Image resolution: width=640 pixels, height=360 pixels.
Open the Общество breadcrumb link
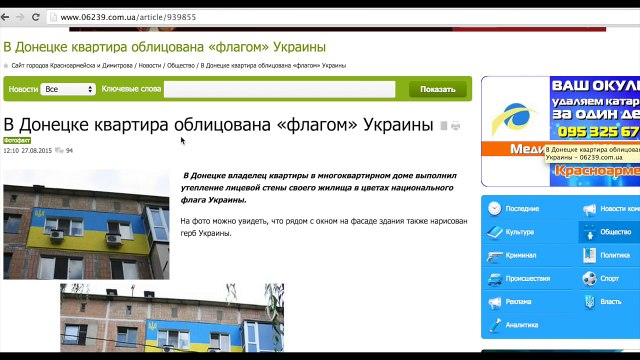(181, 65)
